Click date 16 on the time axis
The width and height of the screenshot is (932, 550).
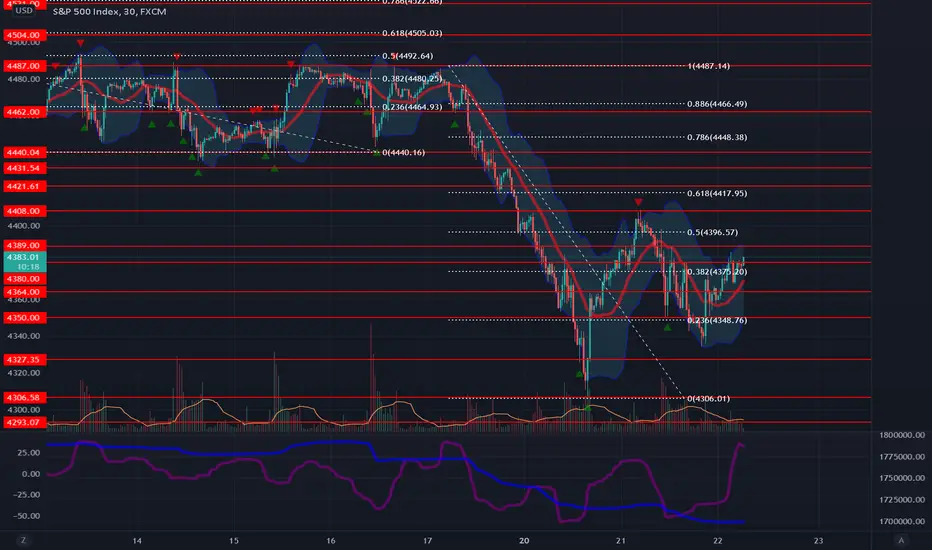(330, 540)
